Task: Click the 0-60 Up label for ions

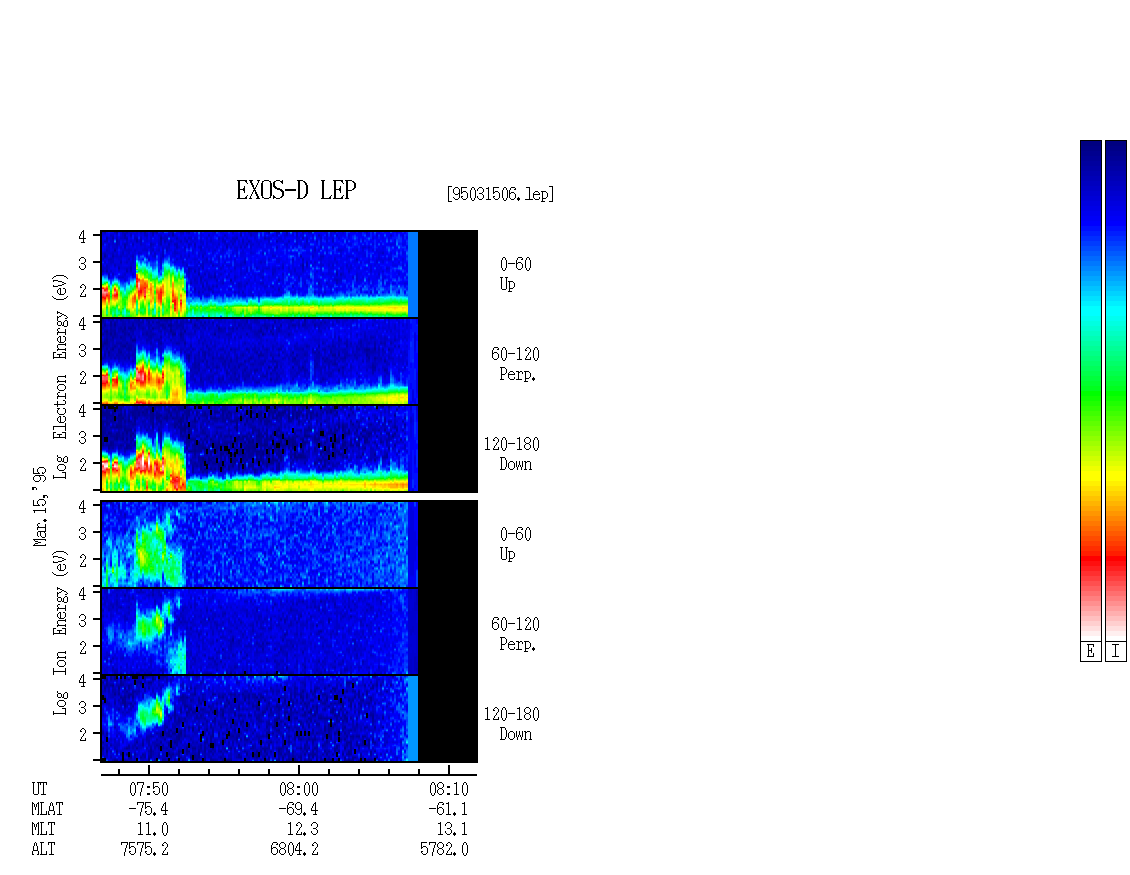Action: [x=515, y=544]
